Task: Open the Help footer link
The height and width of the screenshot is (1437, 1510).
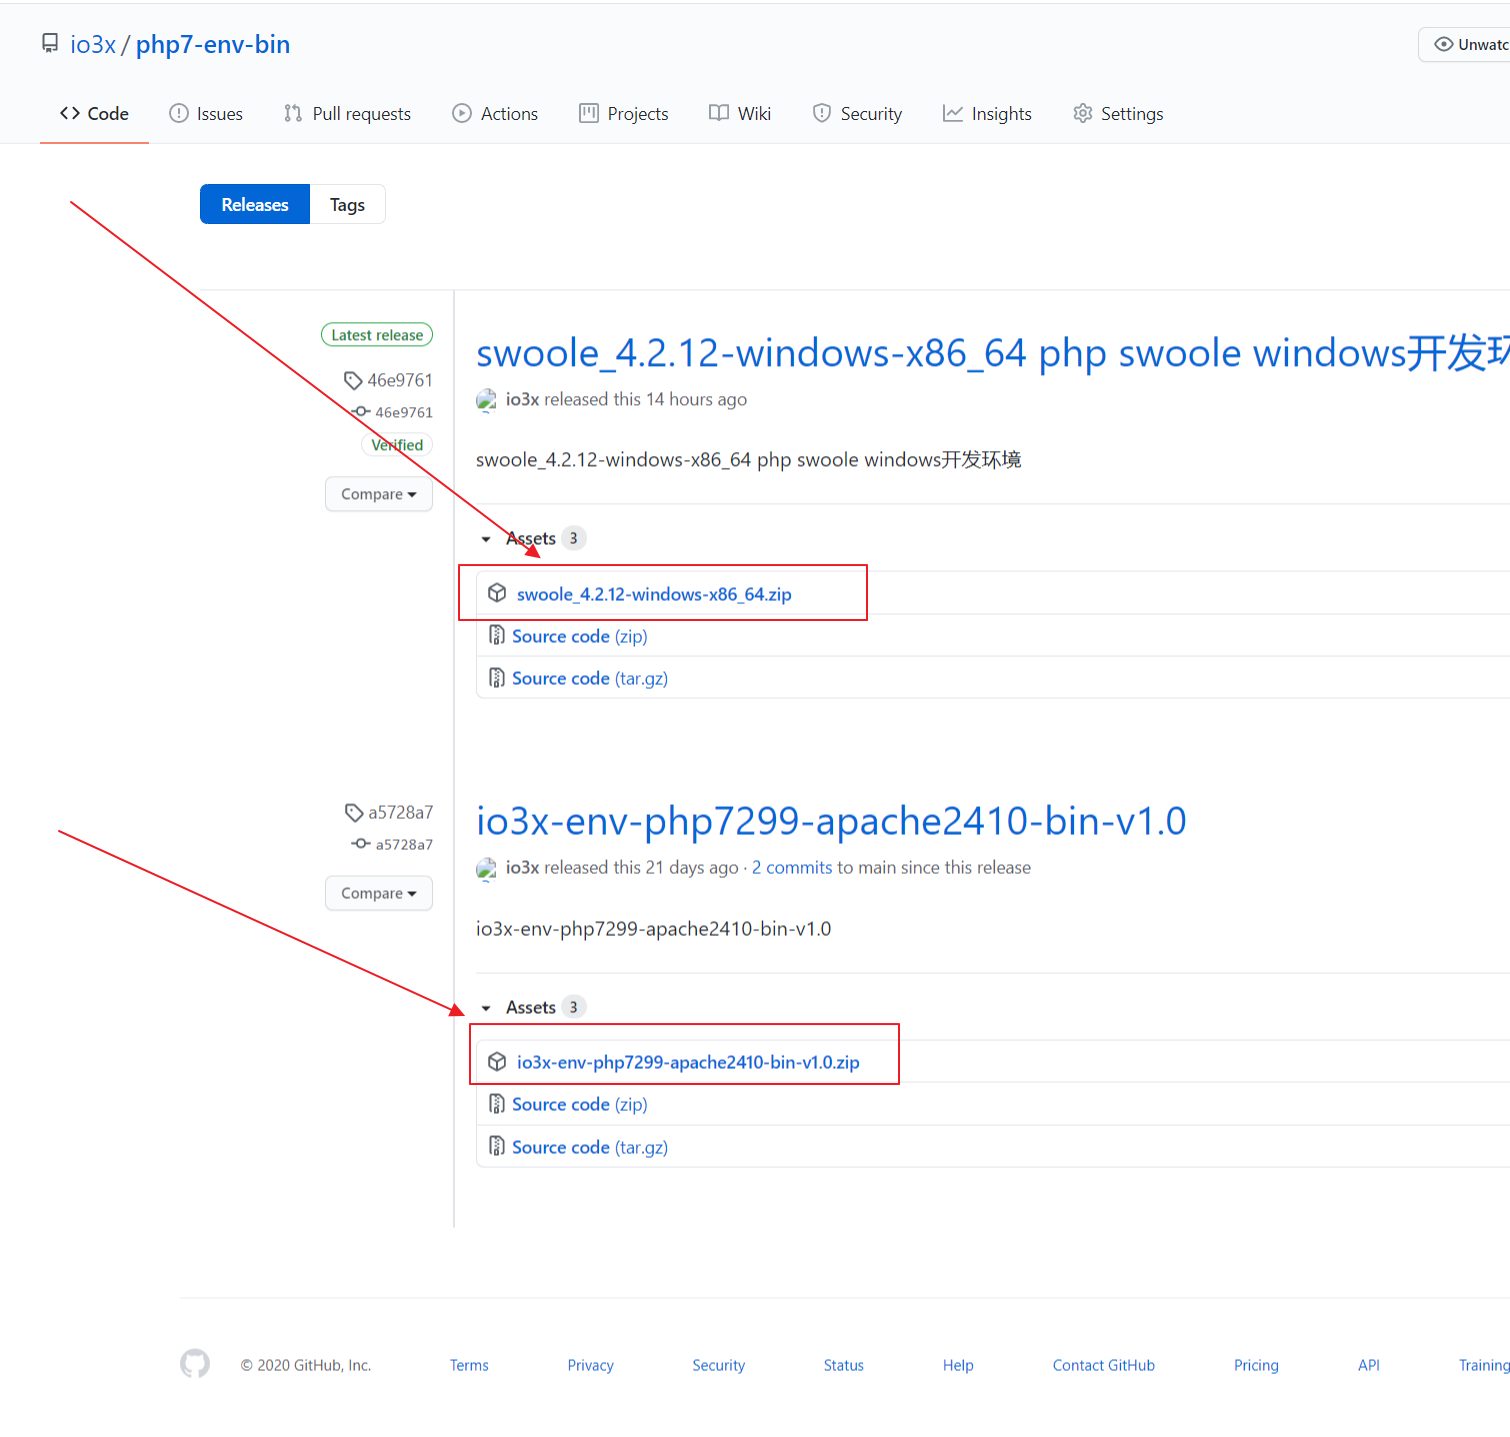Action: point(958,1365)
